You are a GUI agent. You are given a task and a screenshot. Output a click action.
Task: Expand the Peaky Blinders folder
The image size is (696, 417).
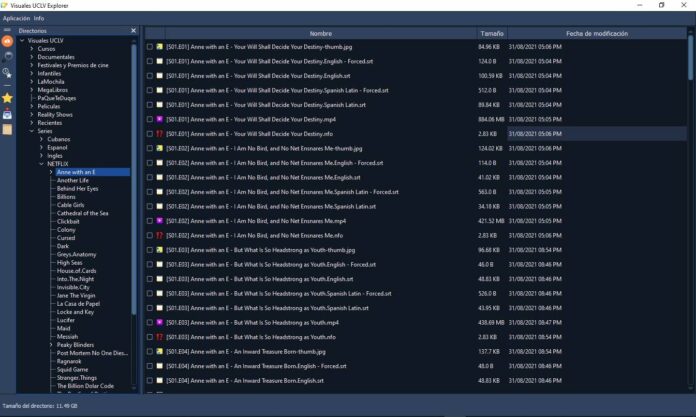pyautogui.click(x=51, y=345)
